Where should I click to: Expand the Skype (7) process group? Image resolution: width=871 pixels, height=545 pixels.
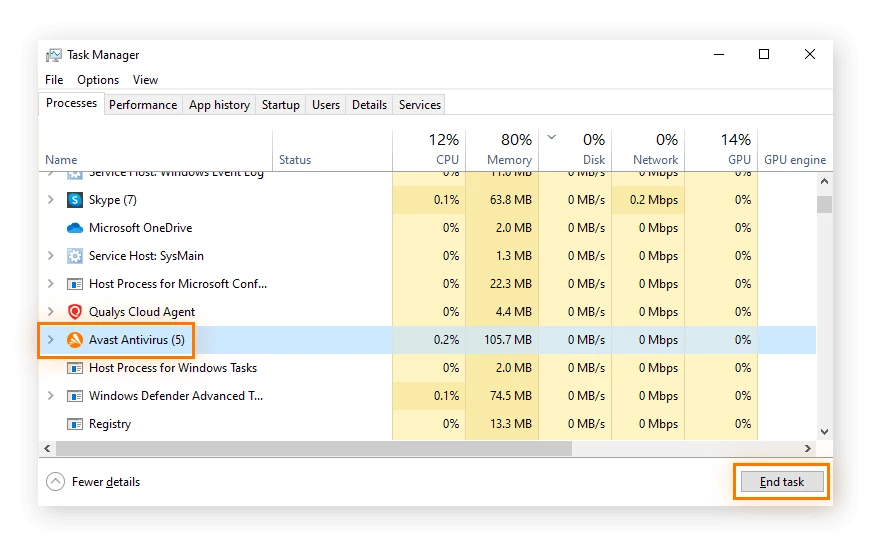tap(51, 200)
